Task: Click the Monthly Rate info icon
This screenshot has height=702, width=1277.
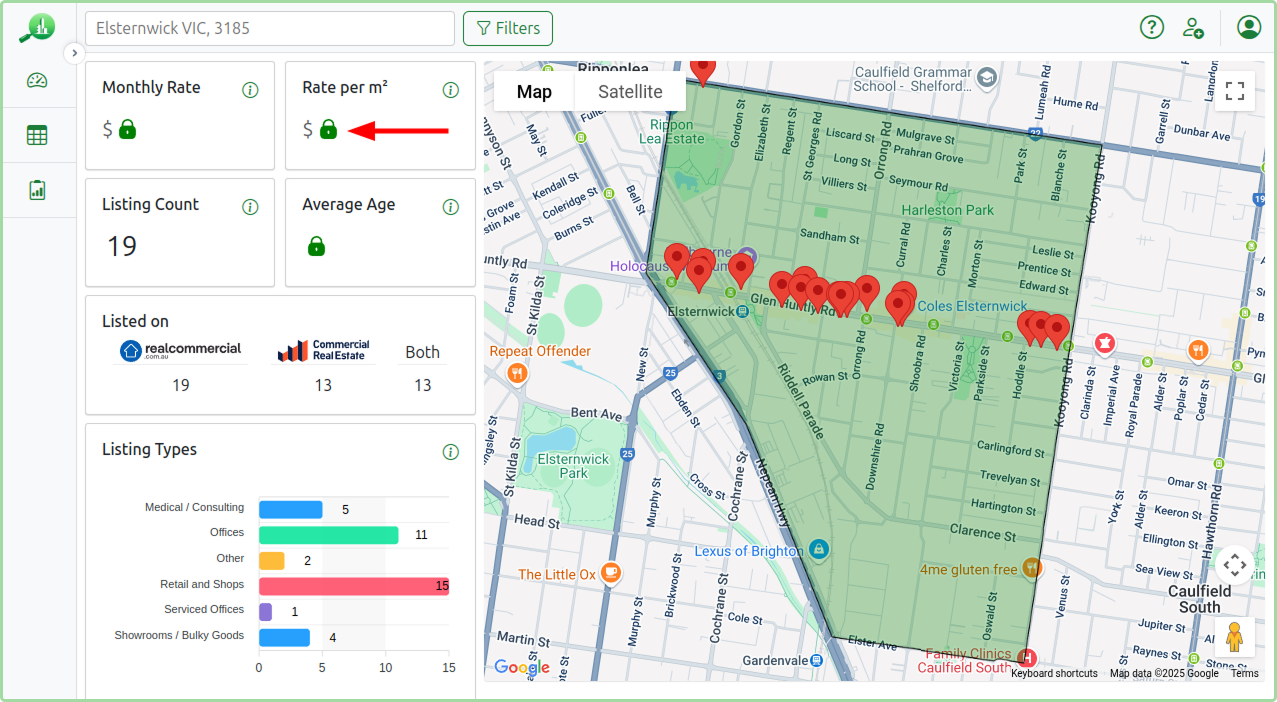Action: pyautogui.click(x=250, y=90)
